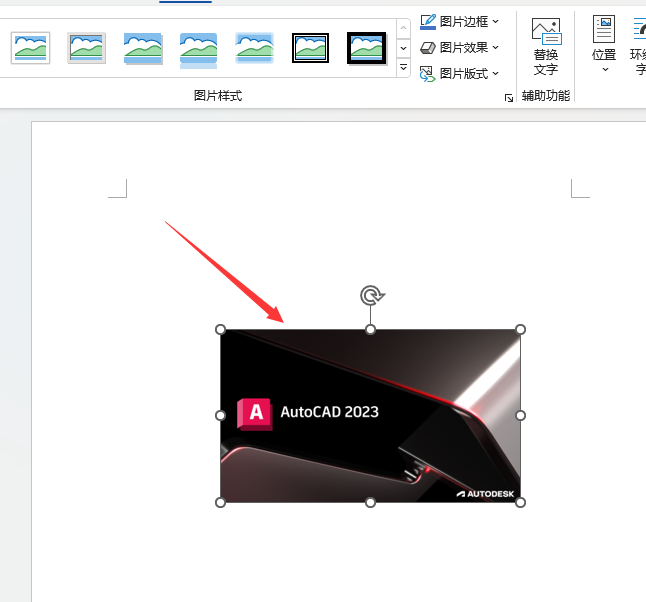
Task: Click the 图片效果 icon
Action: click(428, 48)
